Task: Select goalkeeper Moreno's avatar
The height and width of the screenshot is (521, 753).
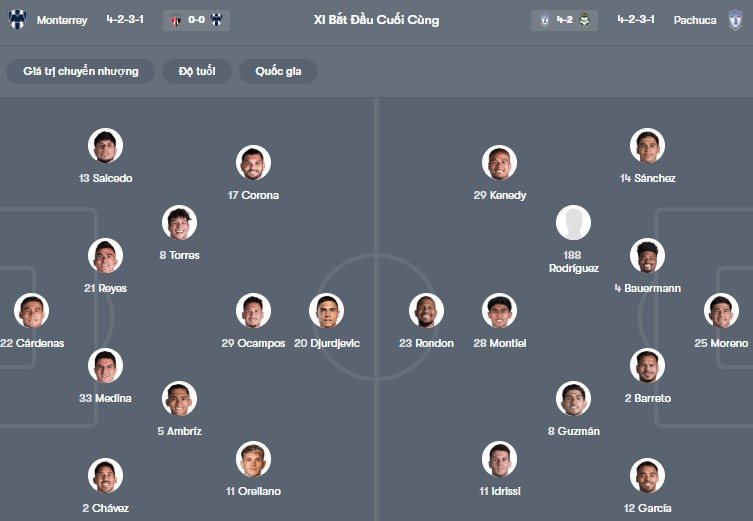Action: [720, 311]
